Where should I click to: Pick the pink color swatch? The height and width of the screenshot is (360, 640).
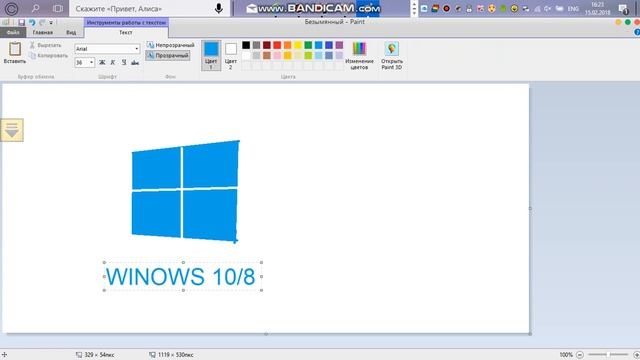[x=277, y=56]
